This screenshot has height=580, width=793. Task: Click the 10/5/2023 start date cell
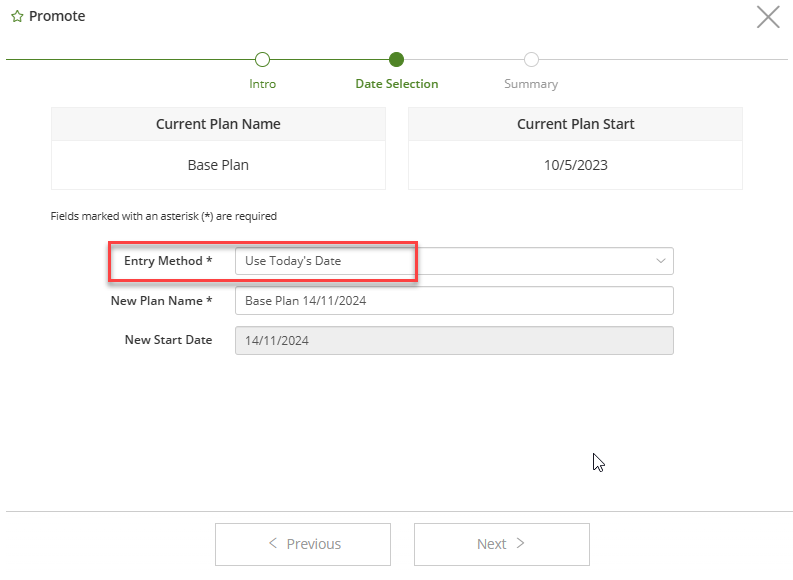pos(576,165)
